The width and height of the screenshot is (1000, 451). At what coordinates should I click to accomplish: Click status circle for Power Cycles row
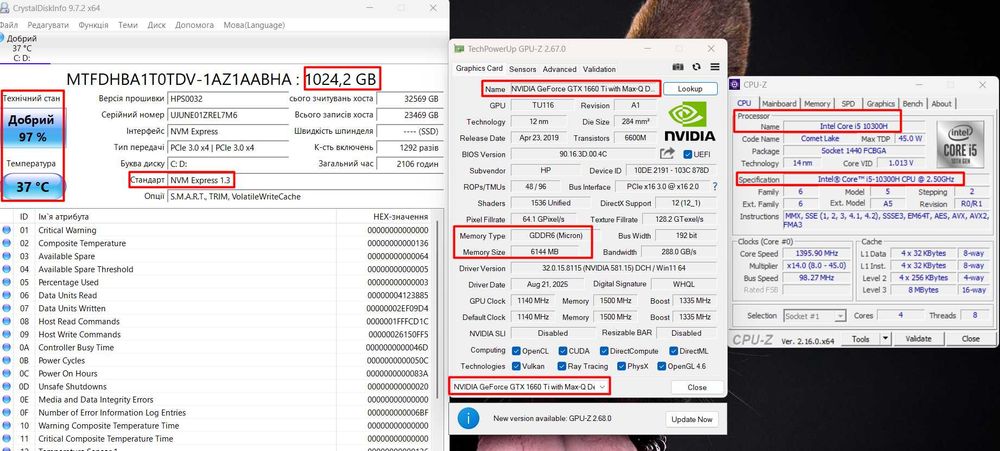click(7, 360)
